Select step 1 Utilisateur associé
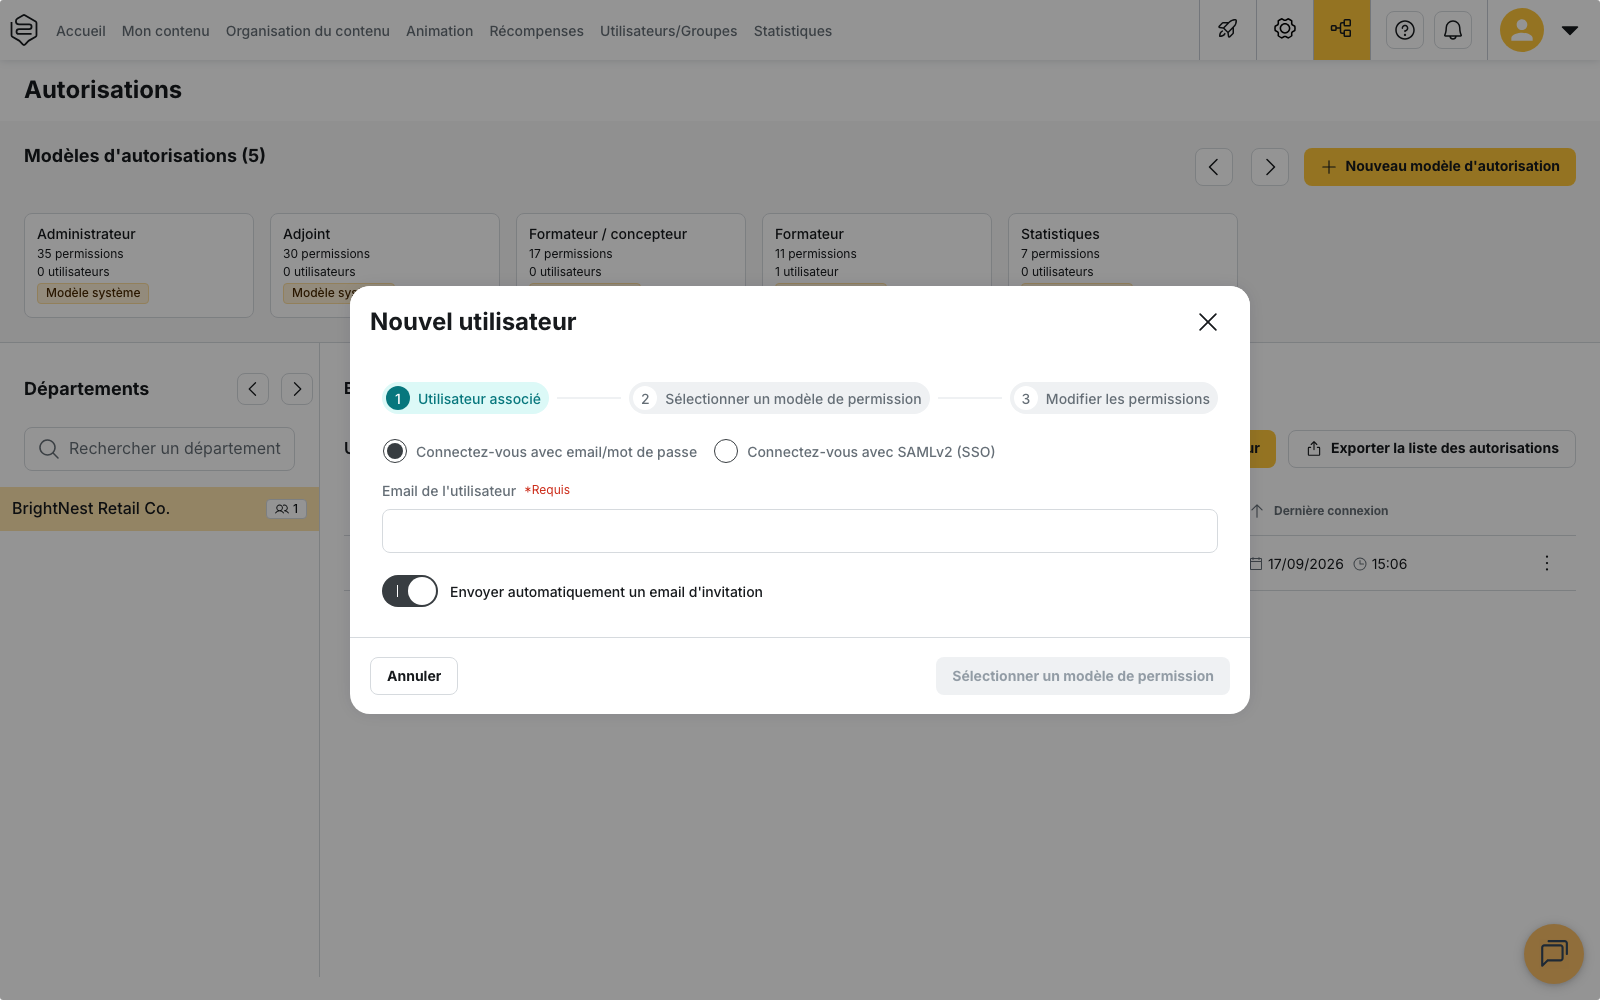Viewport: 1600px width, 1000px height. coord(466,398)
